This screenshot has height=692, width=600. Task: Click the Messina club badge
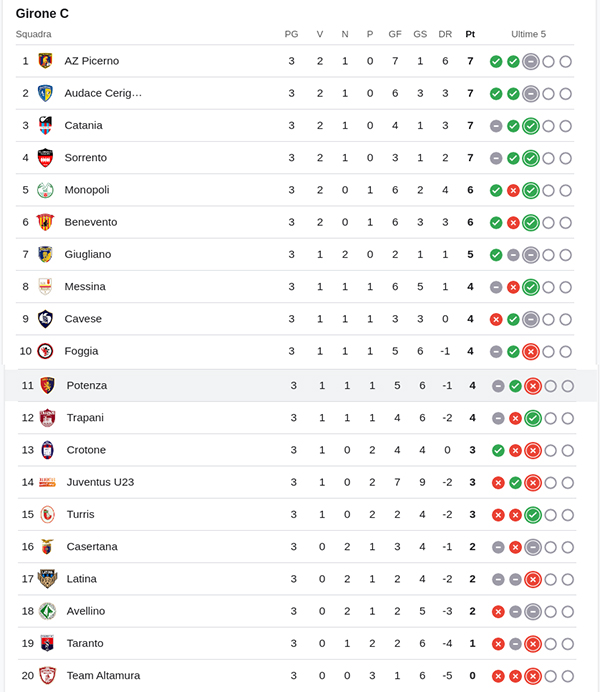coord(45,286)
